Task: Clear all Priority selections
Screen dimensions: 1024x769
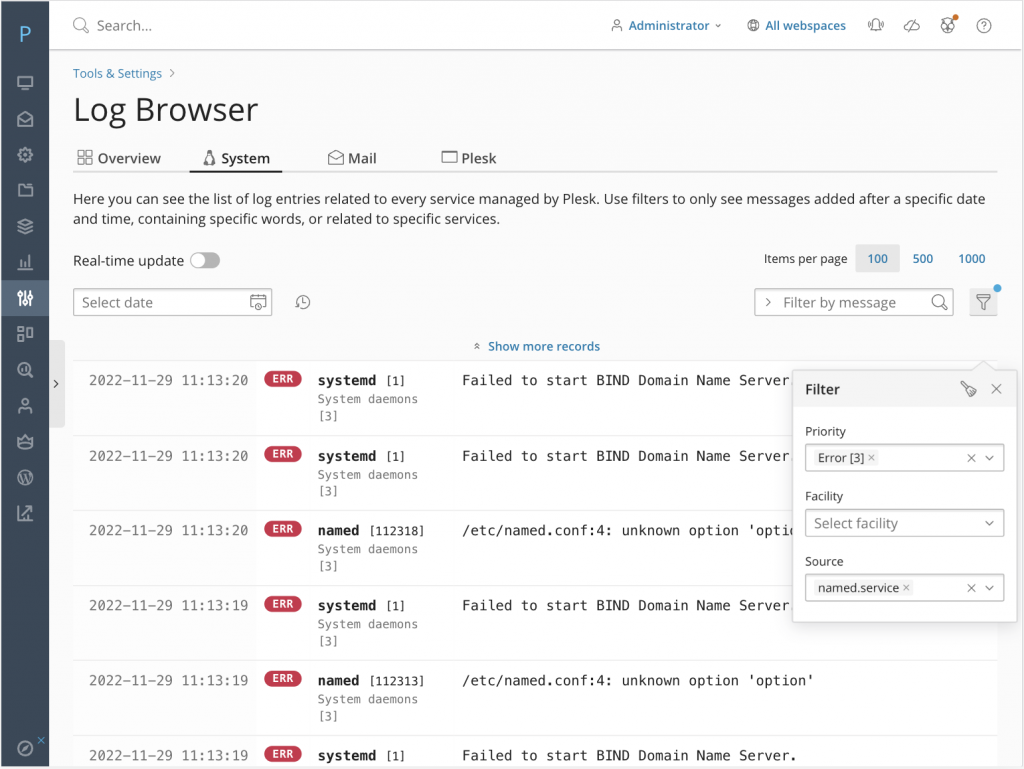Action: point(971,458)
